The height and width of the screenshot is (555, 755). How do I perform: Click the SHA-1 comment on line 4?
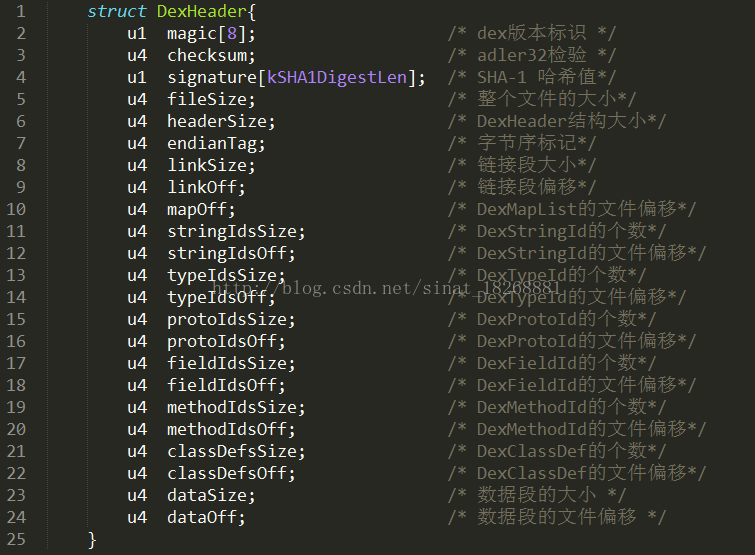(x=532, y=77)
